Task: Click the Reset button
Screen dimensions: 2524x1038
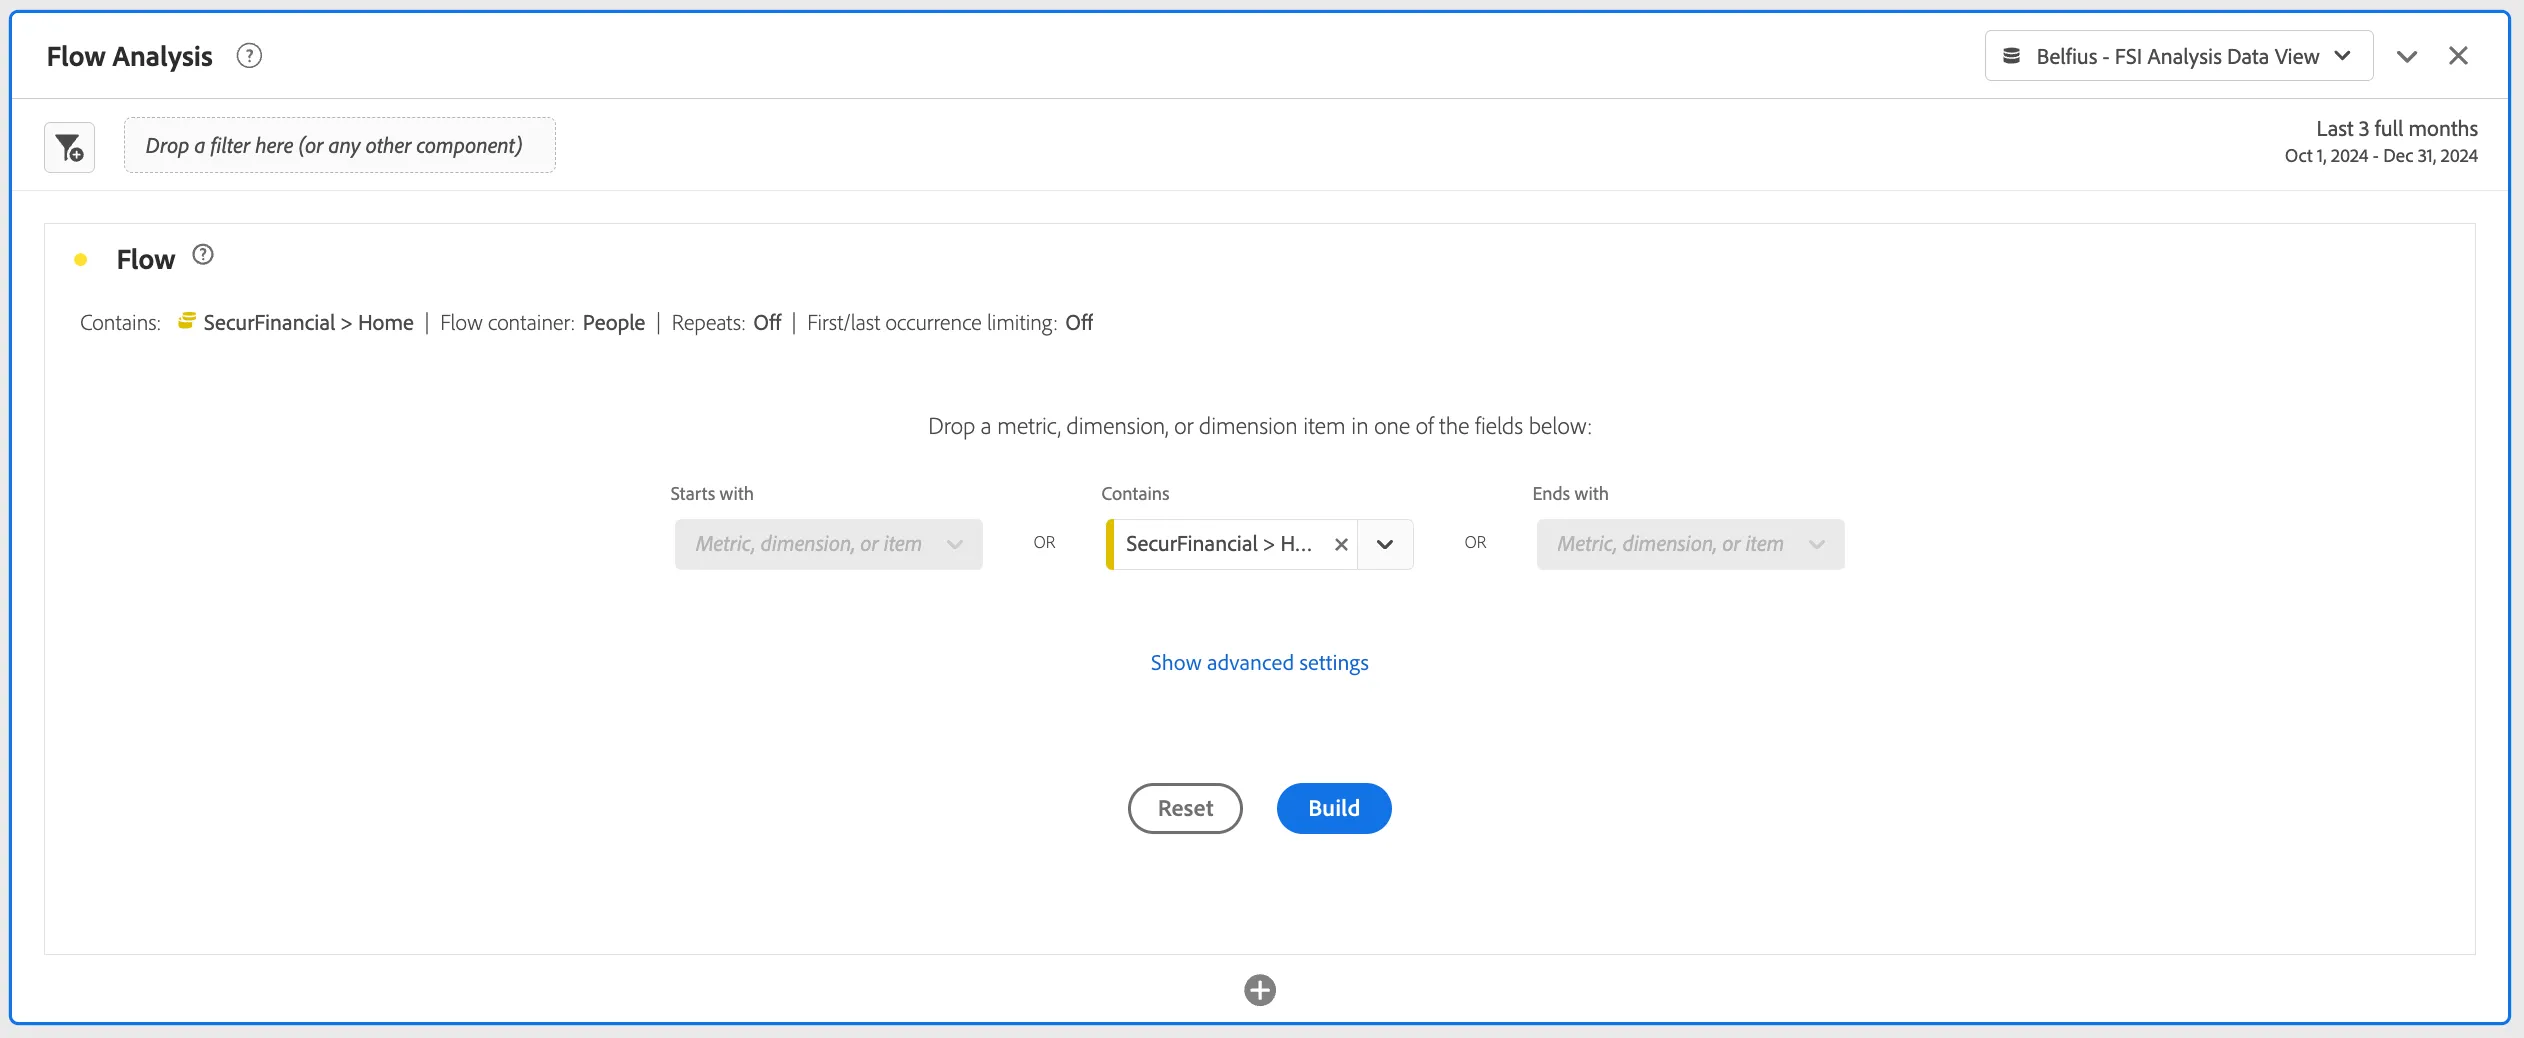Action: pos(1185,808)
